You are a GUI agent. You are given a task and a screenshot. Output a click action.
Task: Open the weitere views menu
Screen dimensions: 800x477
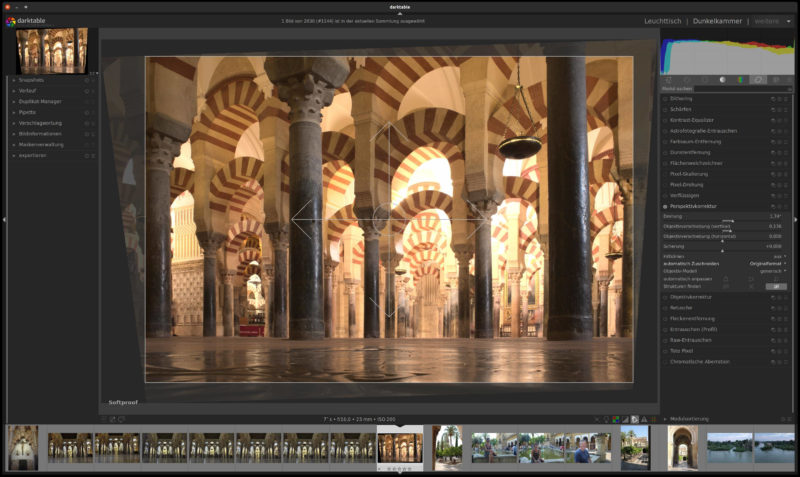click(772, 21)
